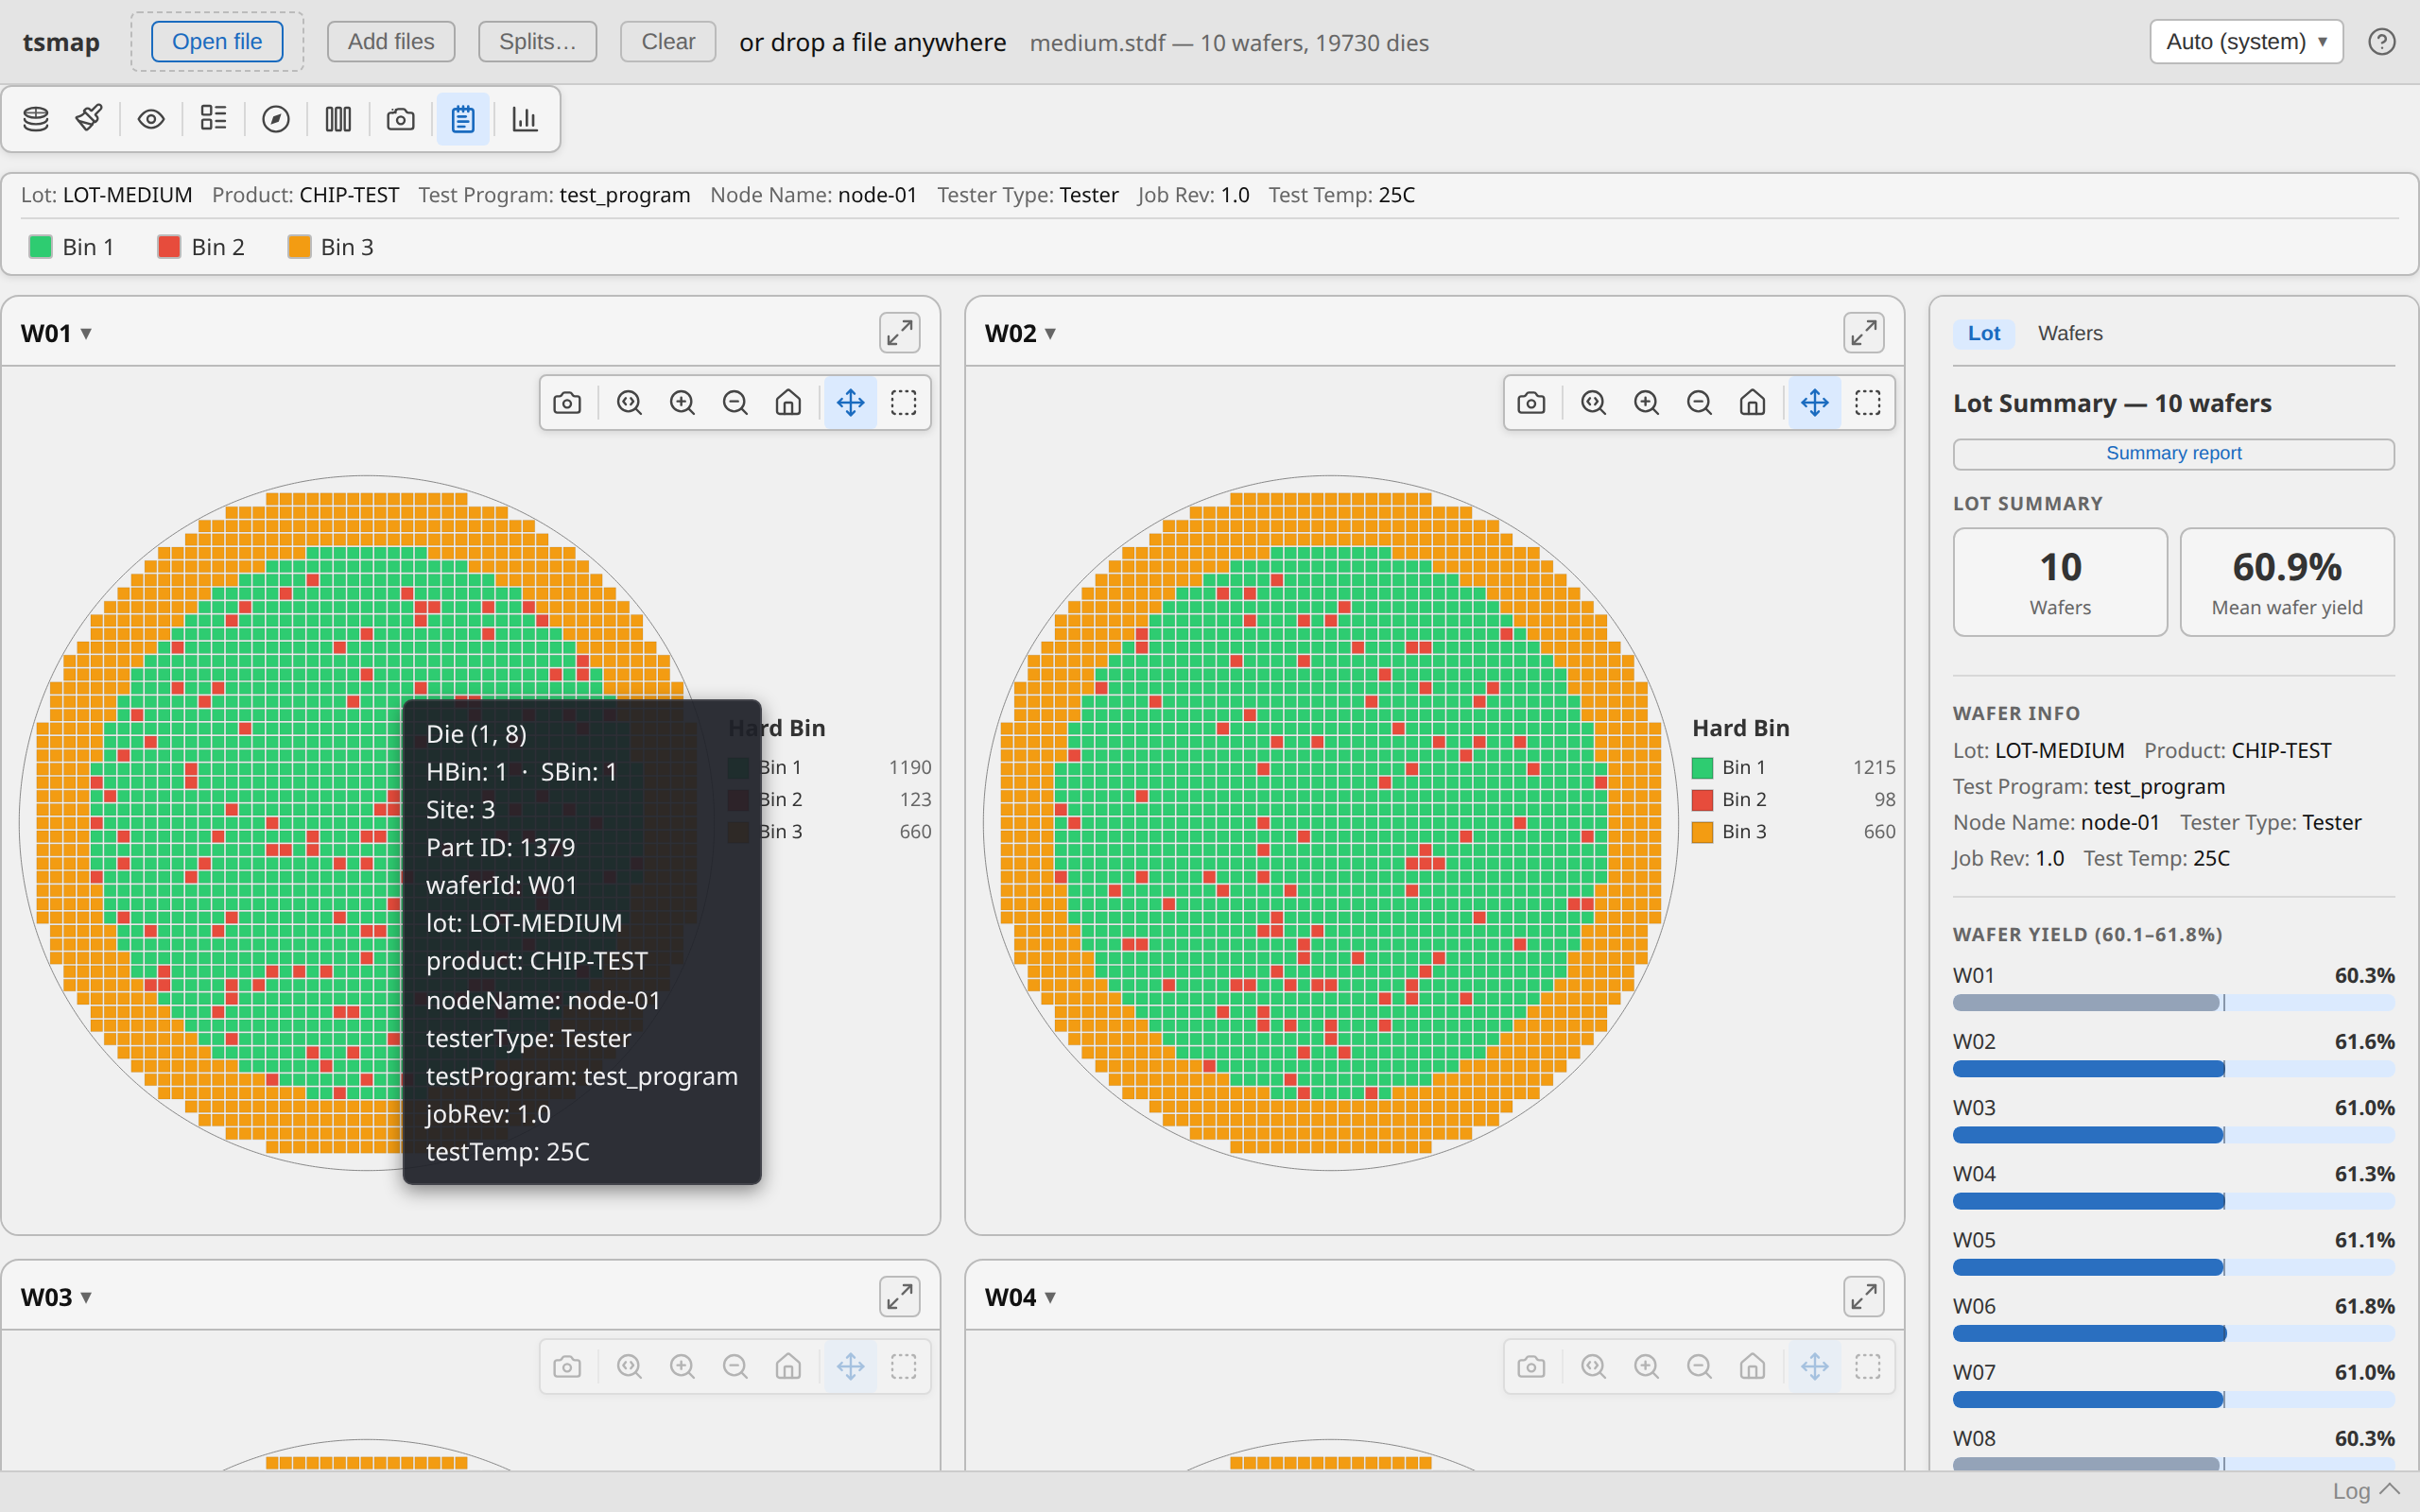
Task: Click zoom-to-fit on the W01 map toolbar
Action: pyautogui.click(x=629, y=403)
